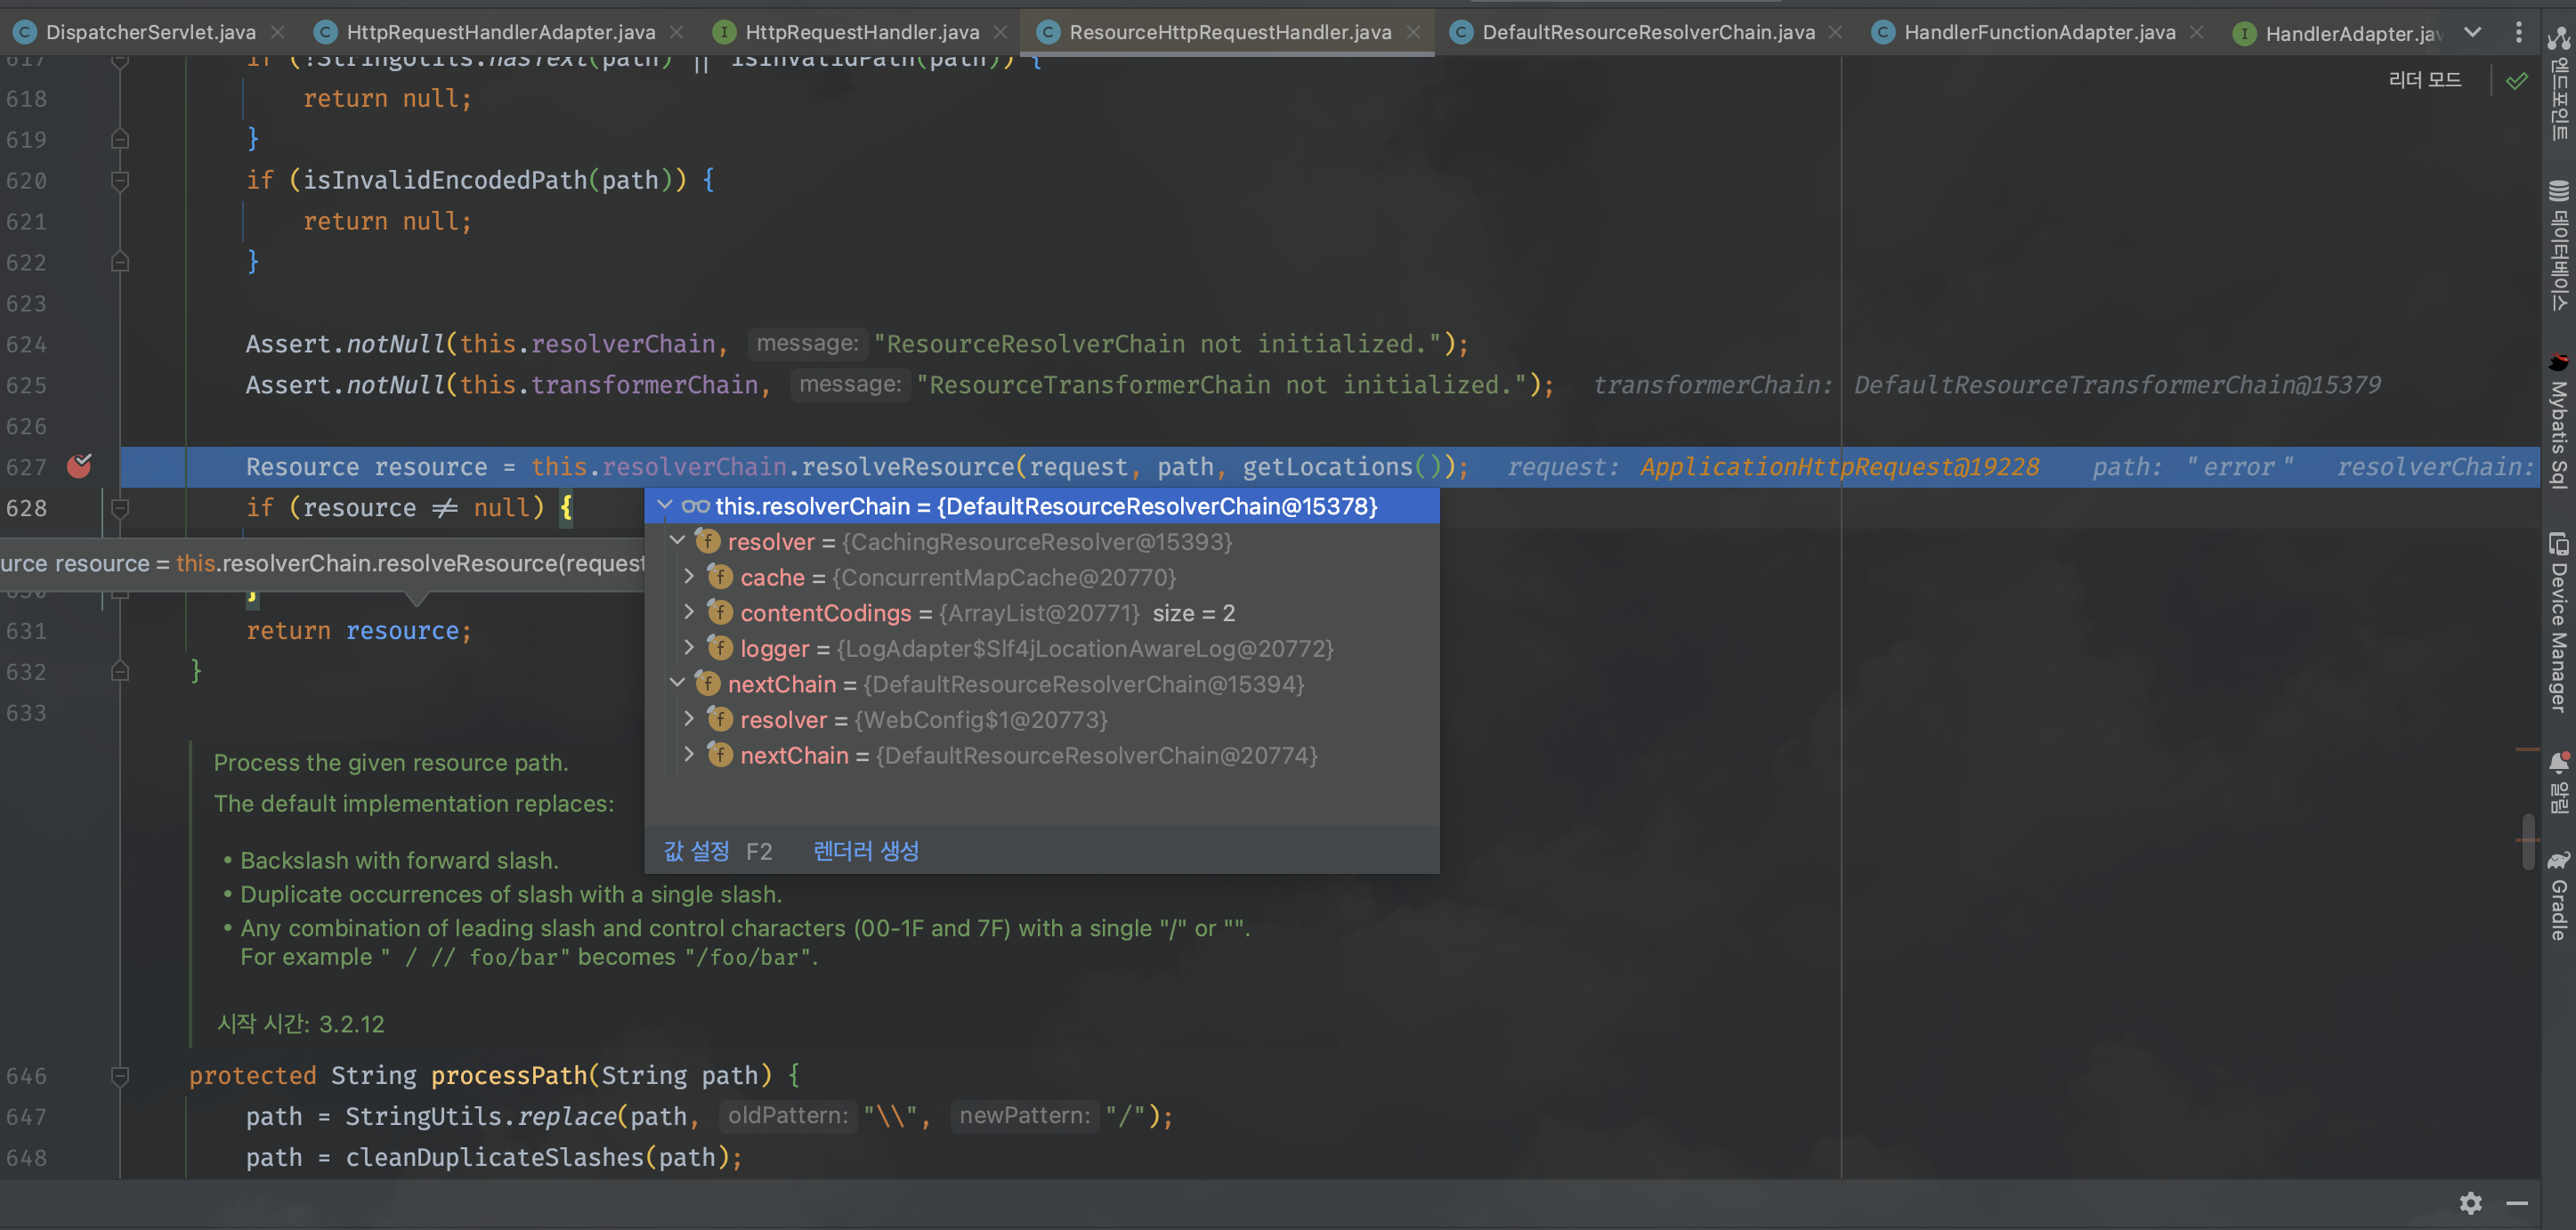This screenshot has width=2576, height=1230.
Task: Open bottom panel settings gear
Action: [2471, 1203]
